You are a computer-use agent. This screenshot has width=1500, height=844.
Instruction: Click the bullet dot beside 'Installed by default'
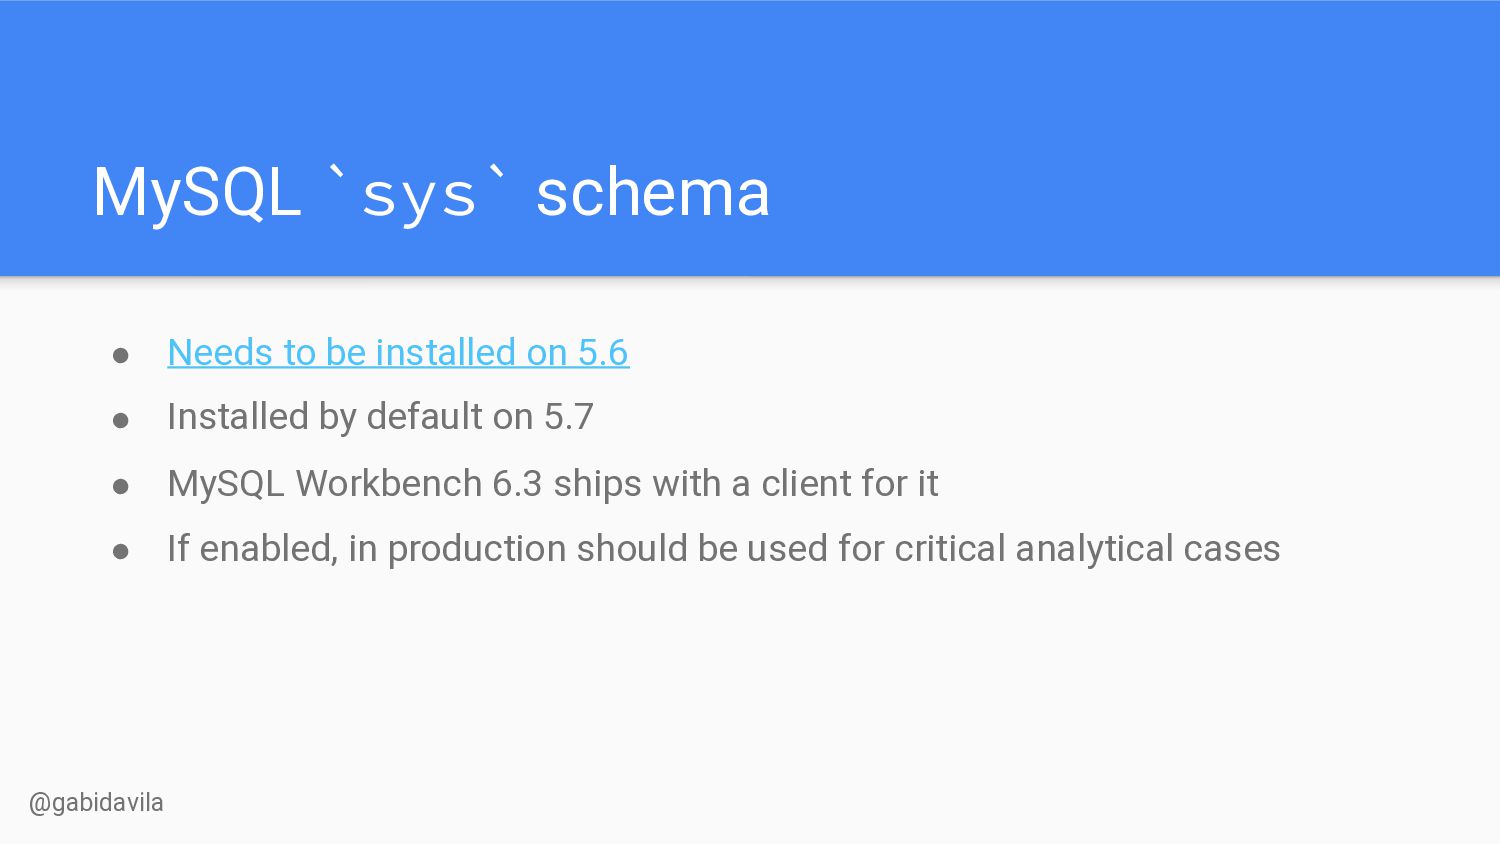[121, 420]
